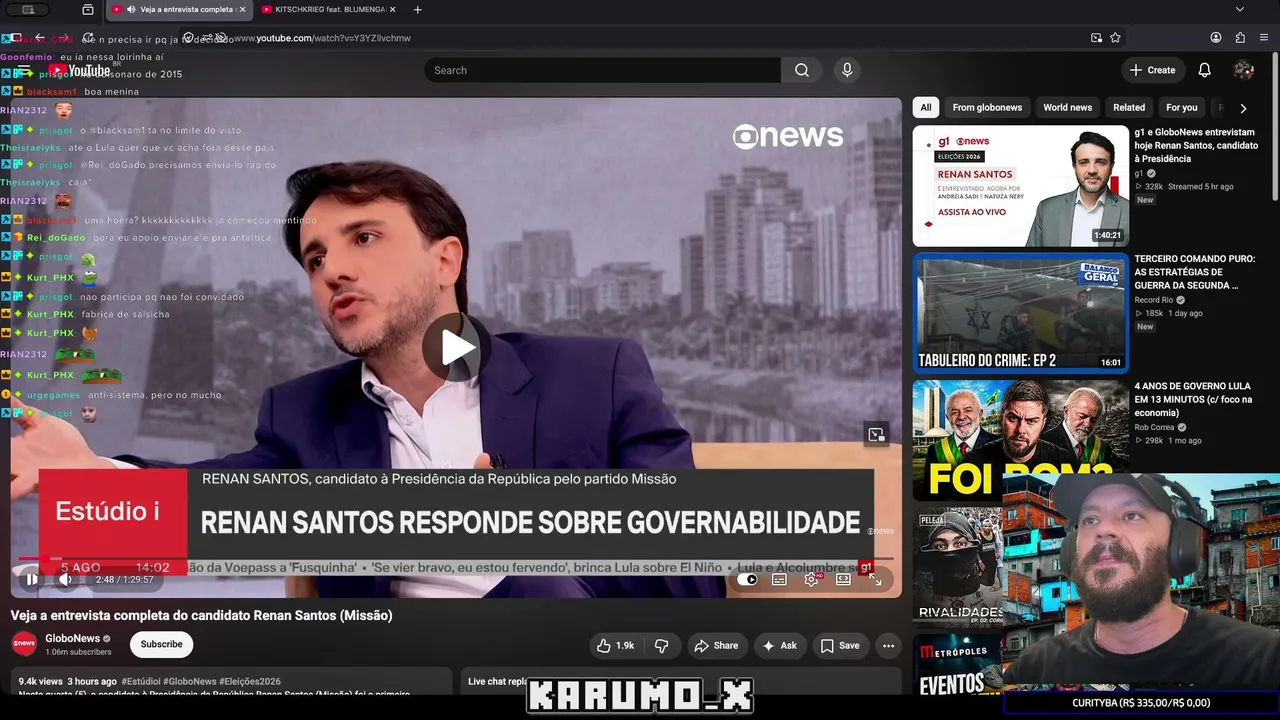Image resolution: width=1280 pixels, height=720 pixels.
Task: Select the 'World news' chip
Action: click(1067, 107)
